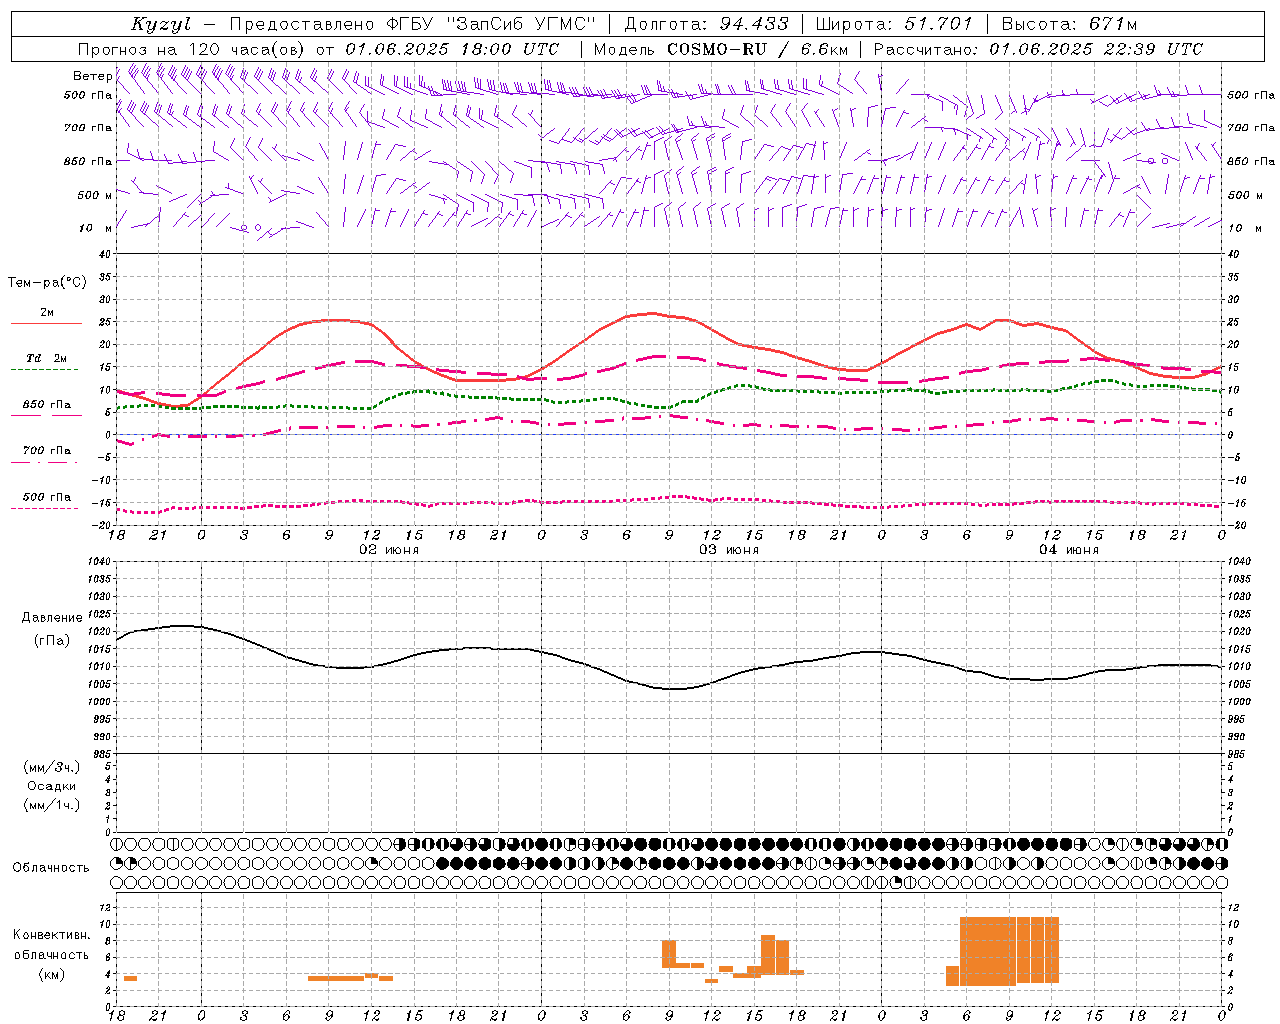The width and height of the screenshot is (1280, 1024).
Task: Click the Модель COSMO-RU / 6.6км label
Action: (x=721, y=49)
